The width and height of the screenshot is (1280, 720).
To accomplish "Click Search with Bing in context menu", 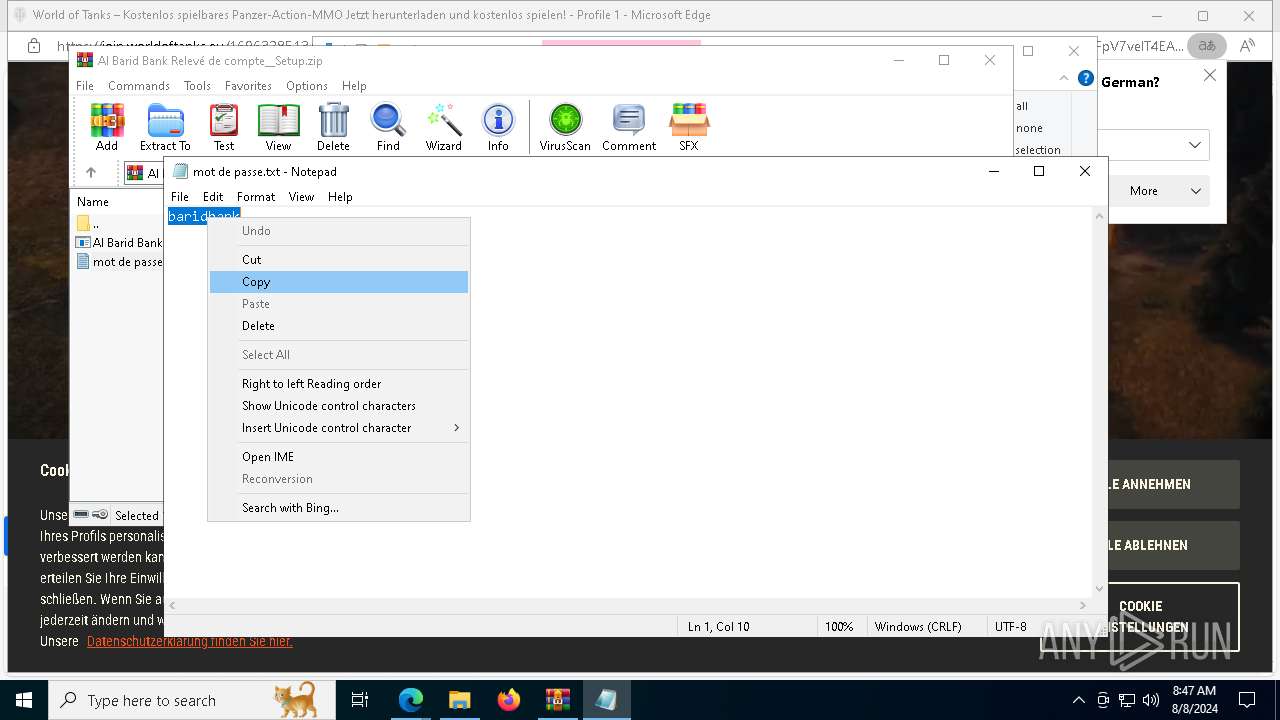I will point(339,508).
